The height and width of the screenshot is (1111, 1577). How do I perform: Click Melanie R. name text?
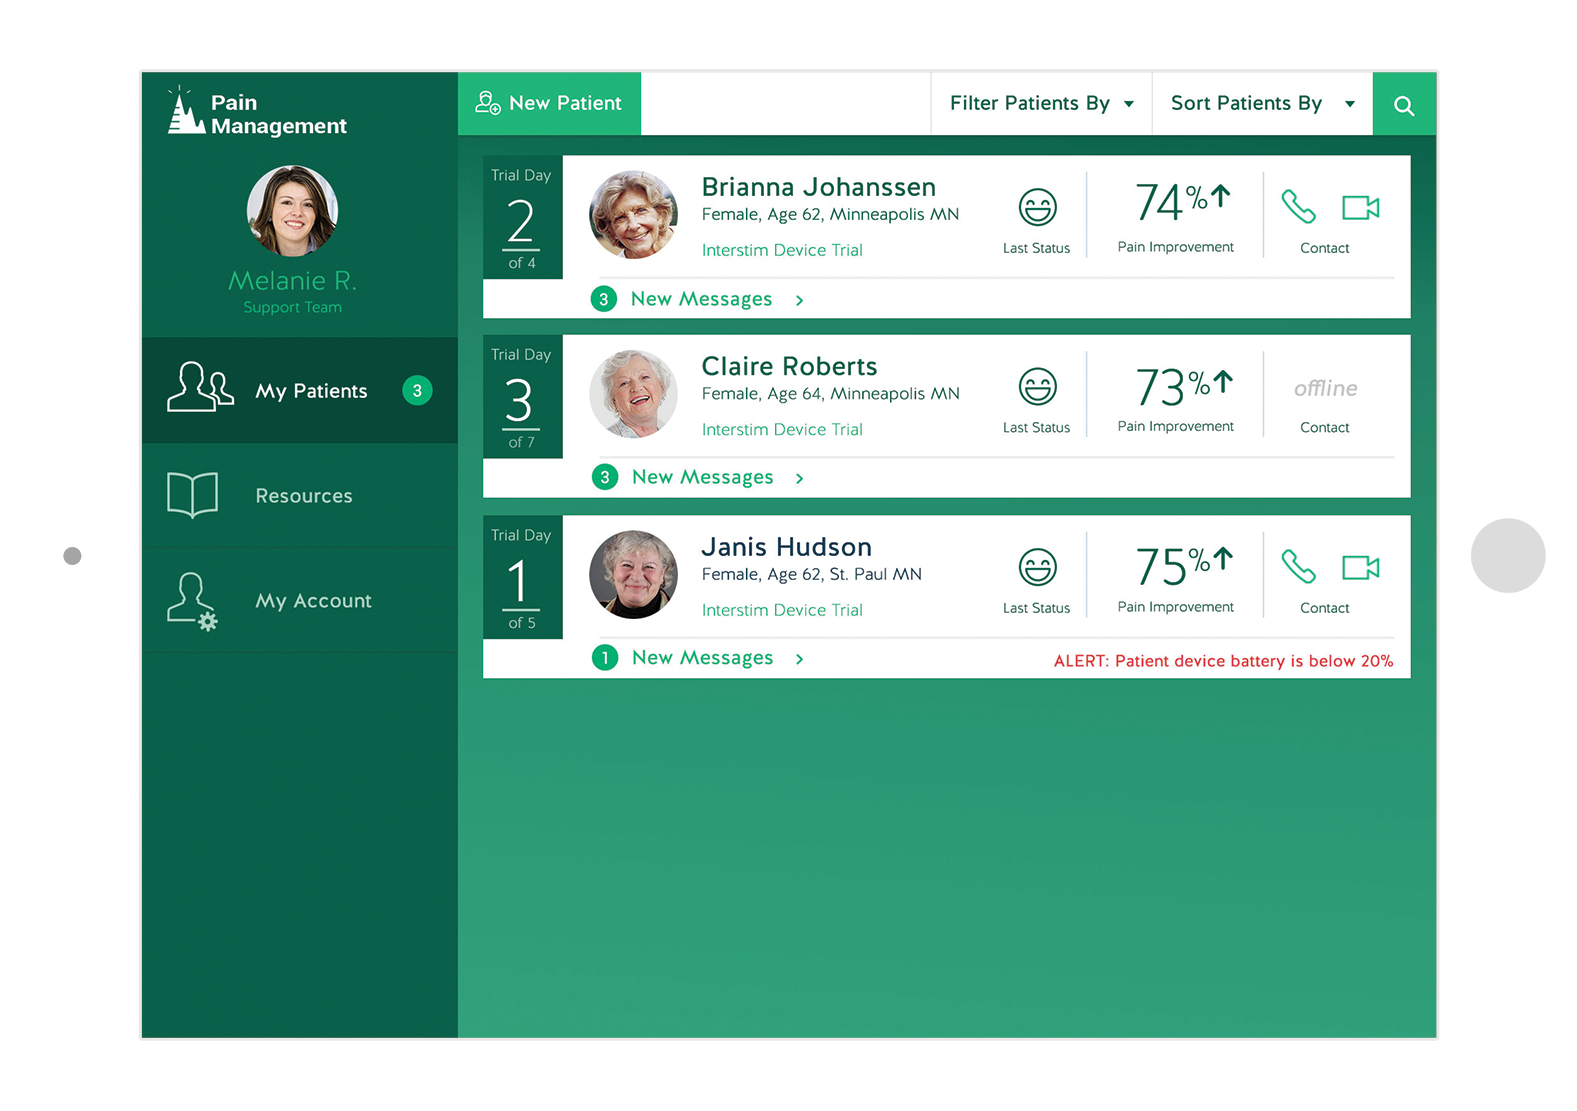click(x=292, y=280)
